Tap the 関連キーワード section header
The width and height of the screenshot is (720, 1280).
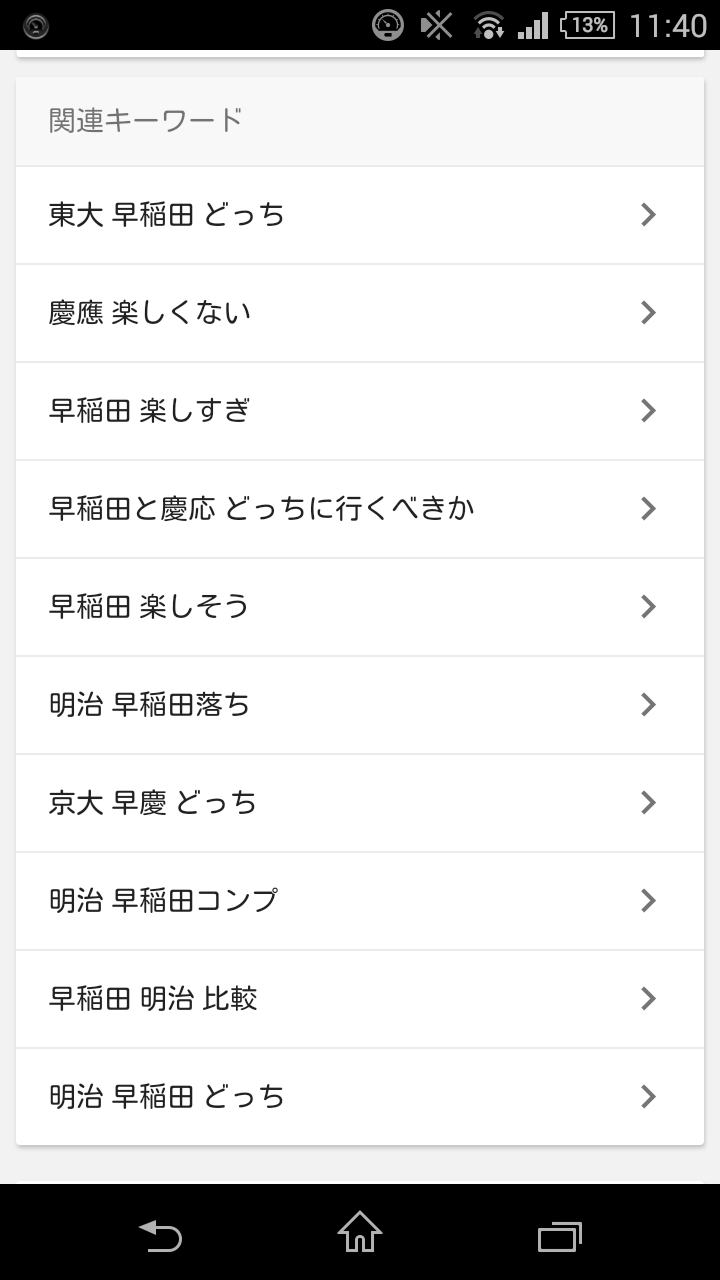click(146, 121)
